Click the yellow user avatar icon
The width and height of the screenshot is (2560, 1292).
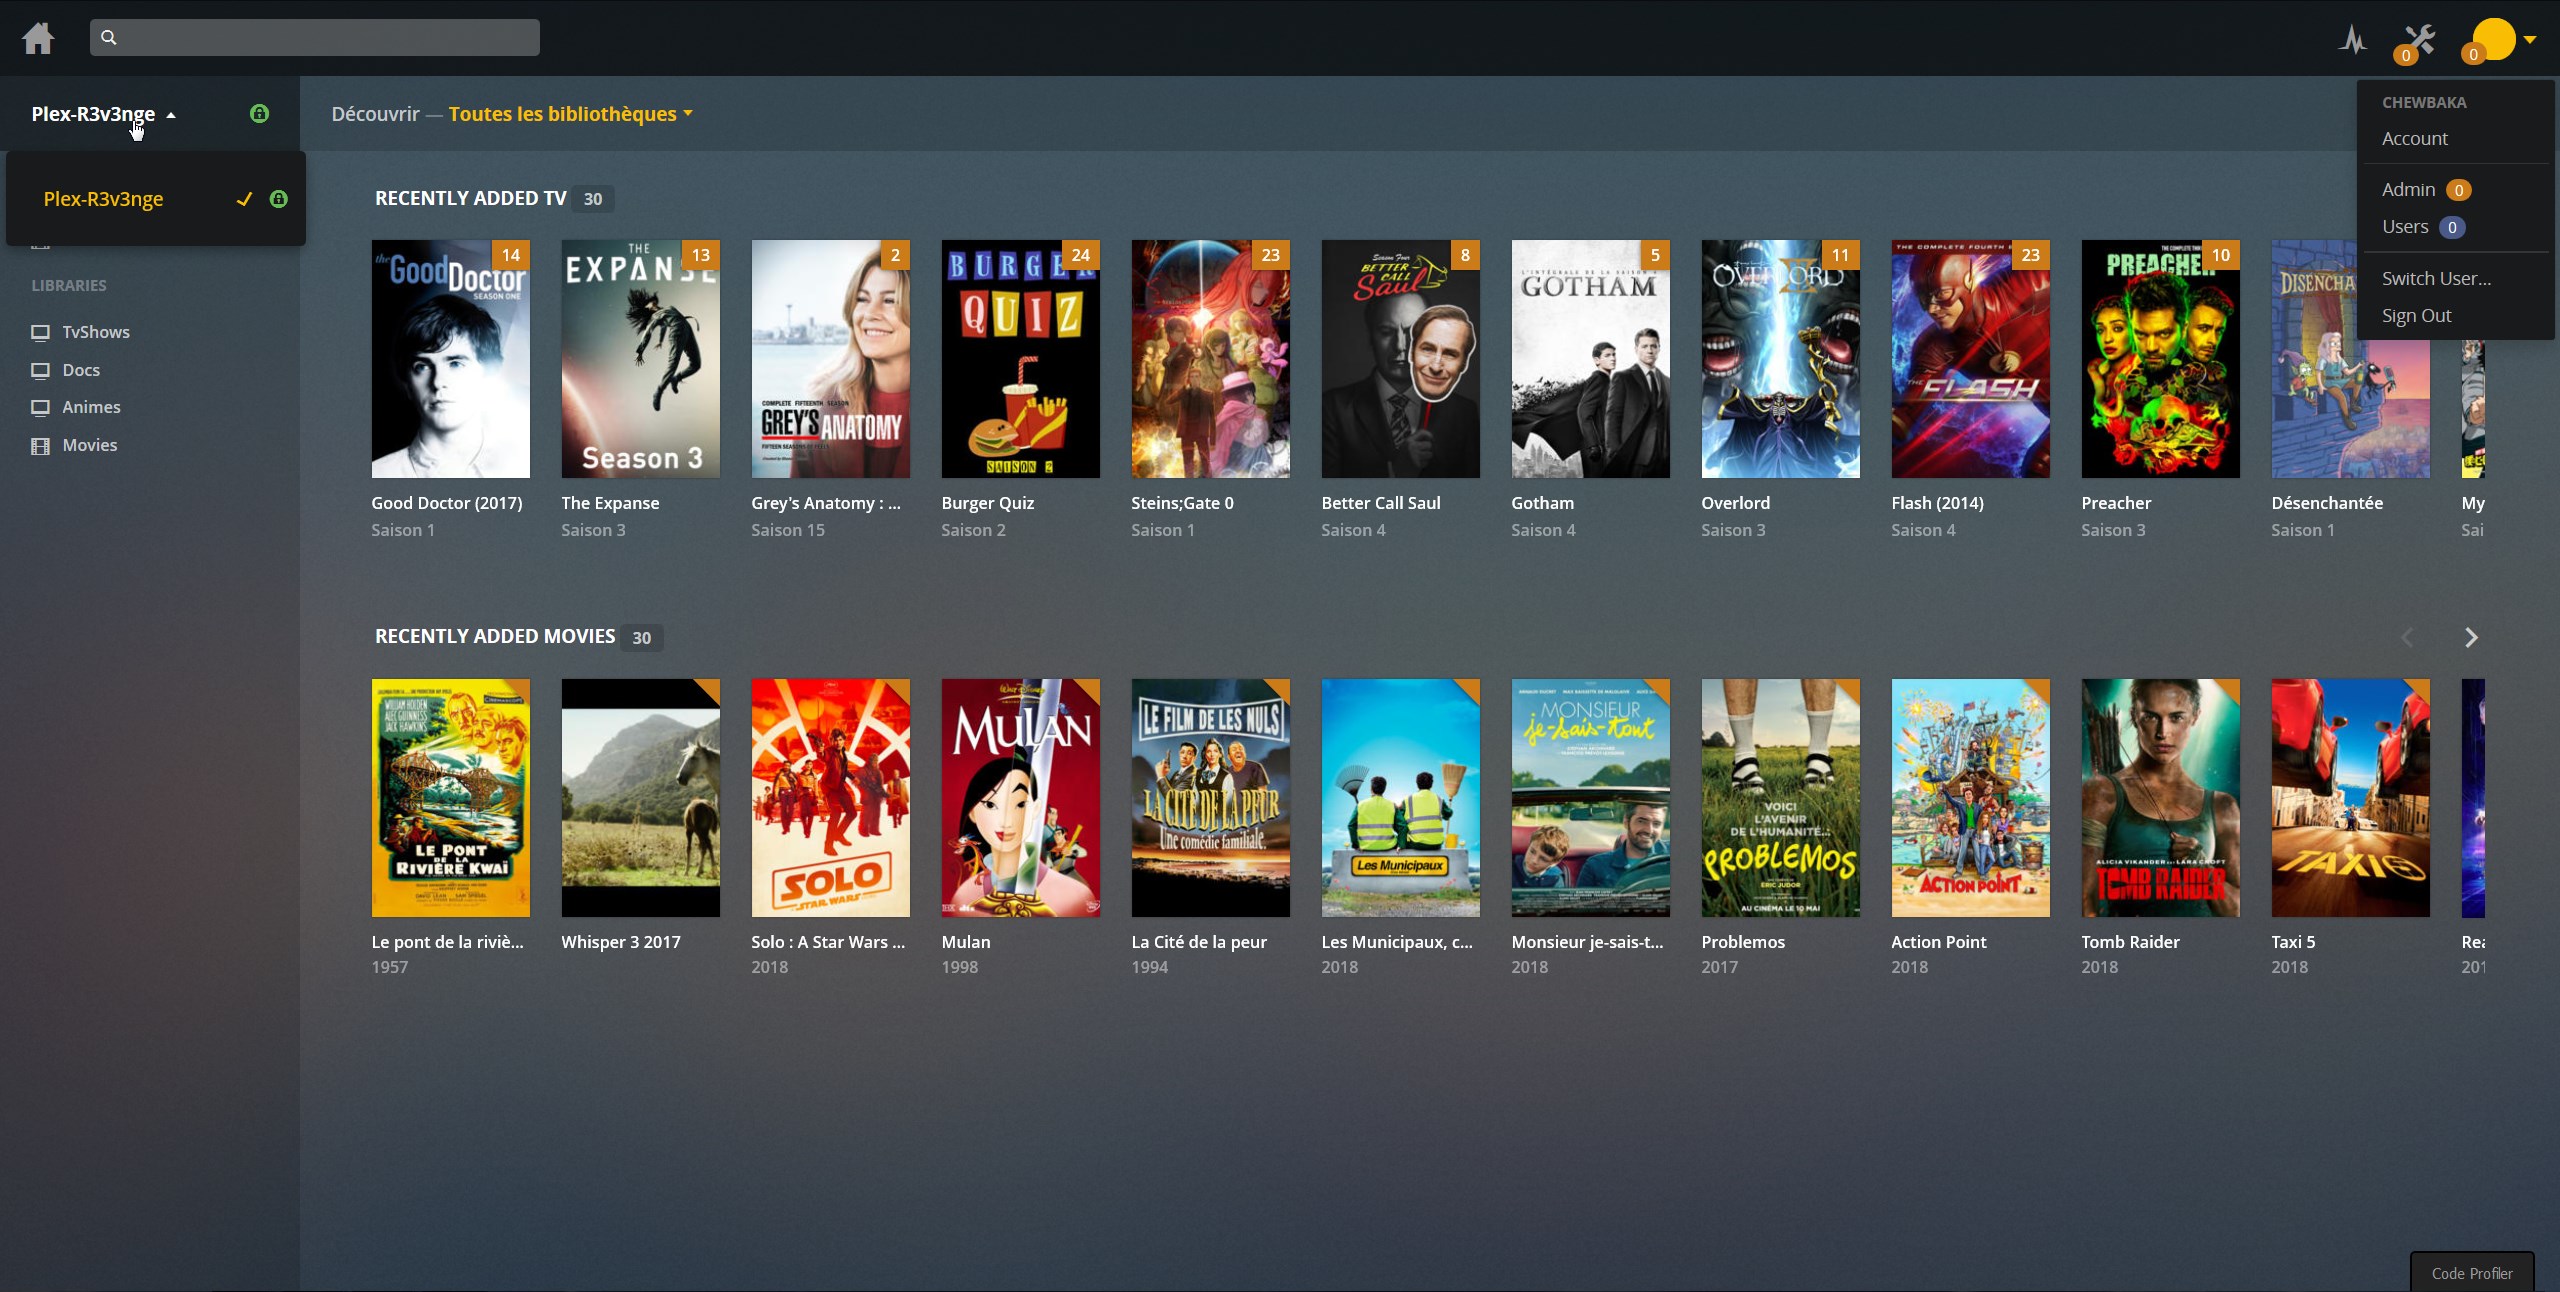click(2494, 39)
